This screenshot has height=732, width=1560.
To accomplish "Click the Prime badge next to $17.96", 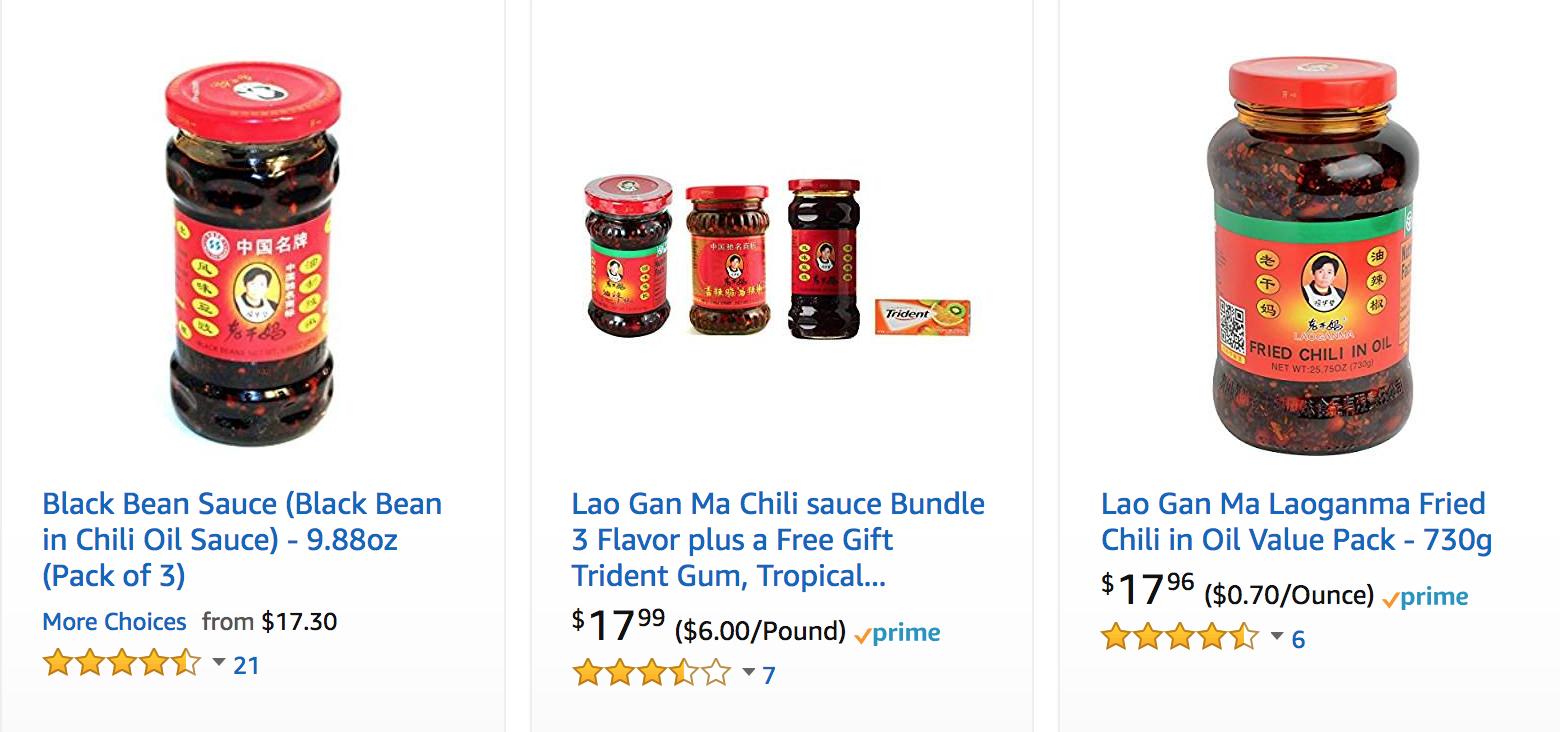I will tap(1425, 597).
